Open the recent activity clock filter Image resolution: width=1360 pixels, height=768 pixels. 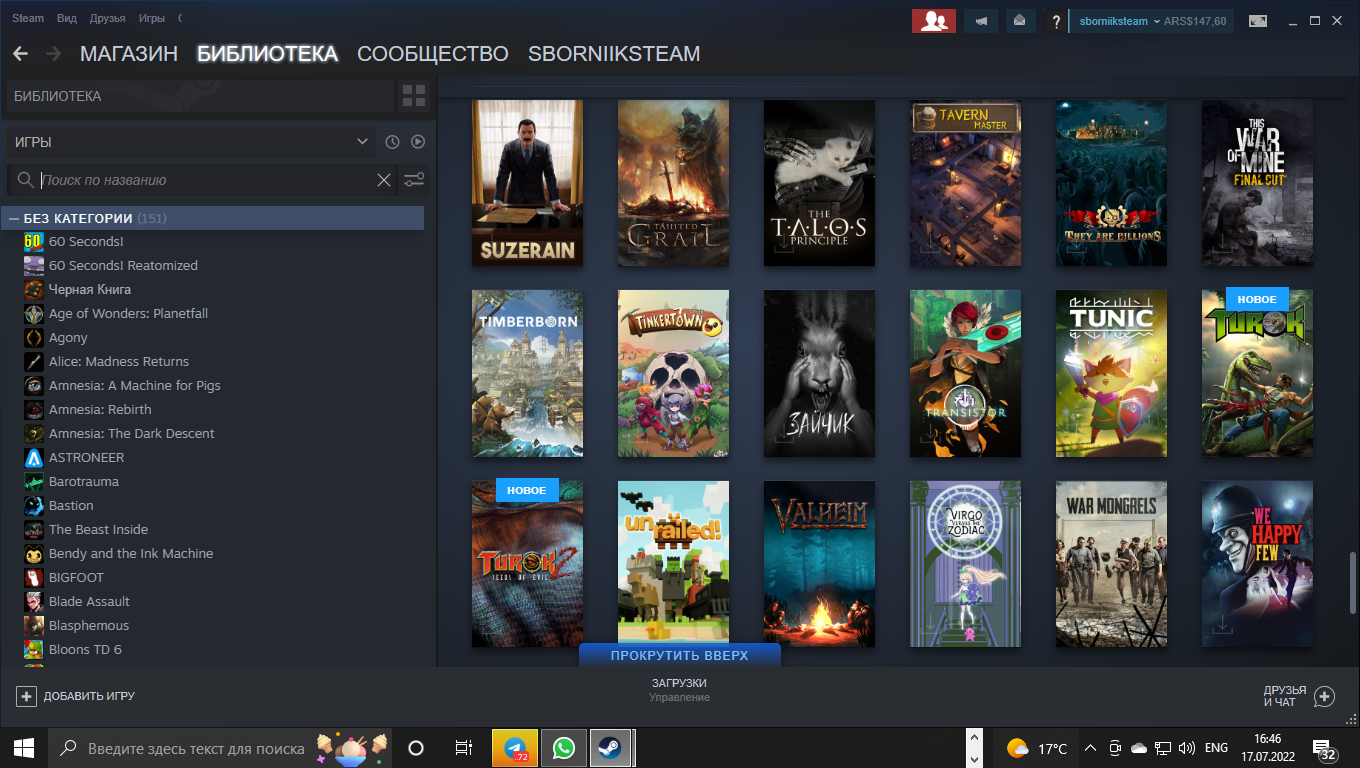tap(393, 142)
